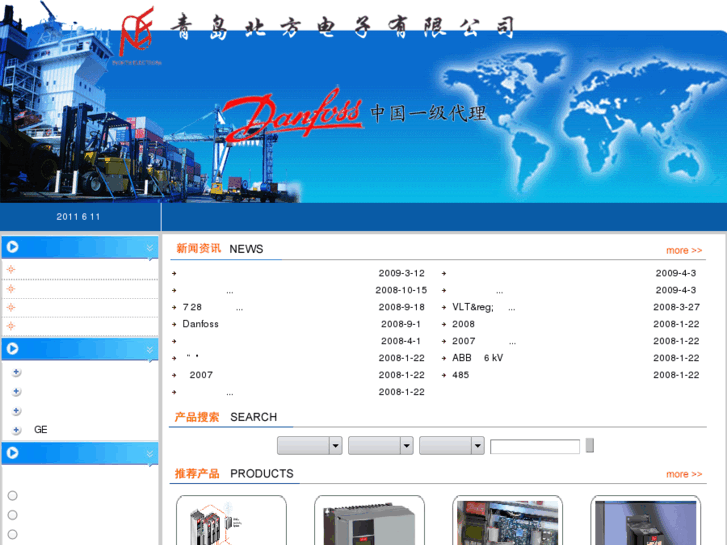727x545 pixels.
Task: Open the multi-drive diagram product thumbnail
Action: 231,520
